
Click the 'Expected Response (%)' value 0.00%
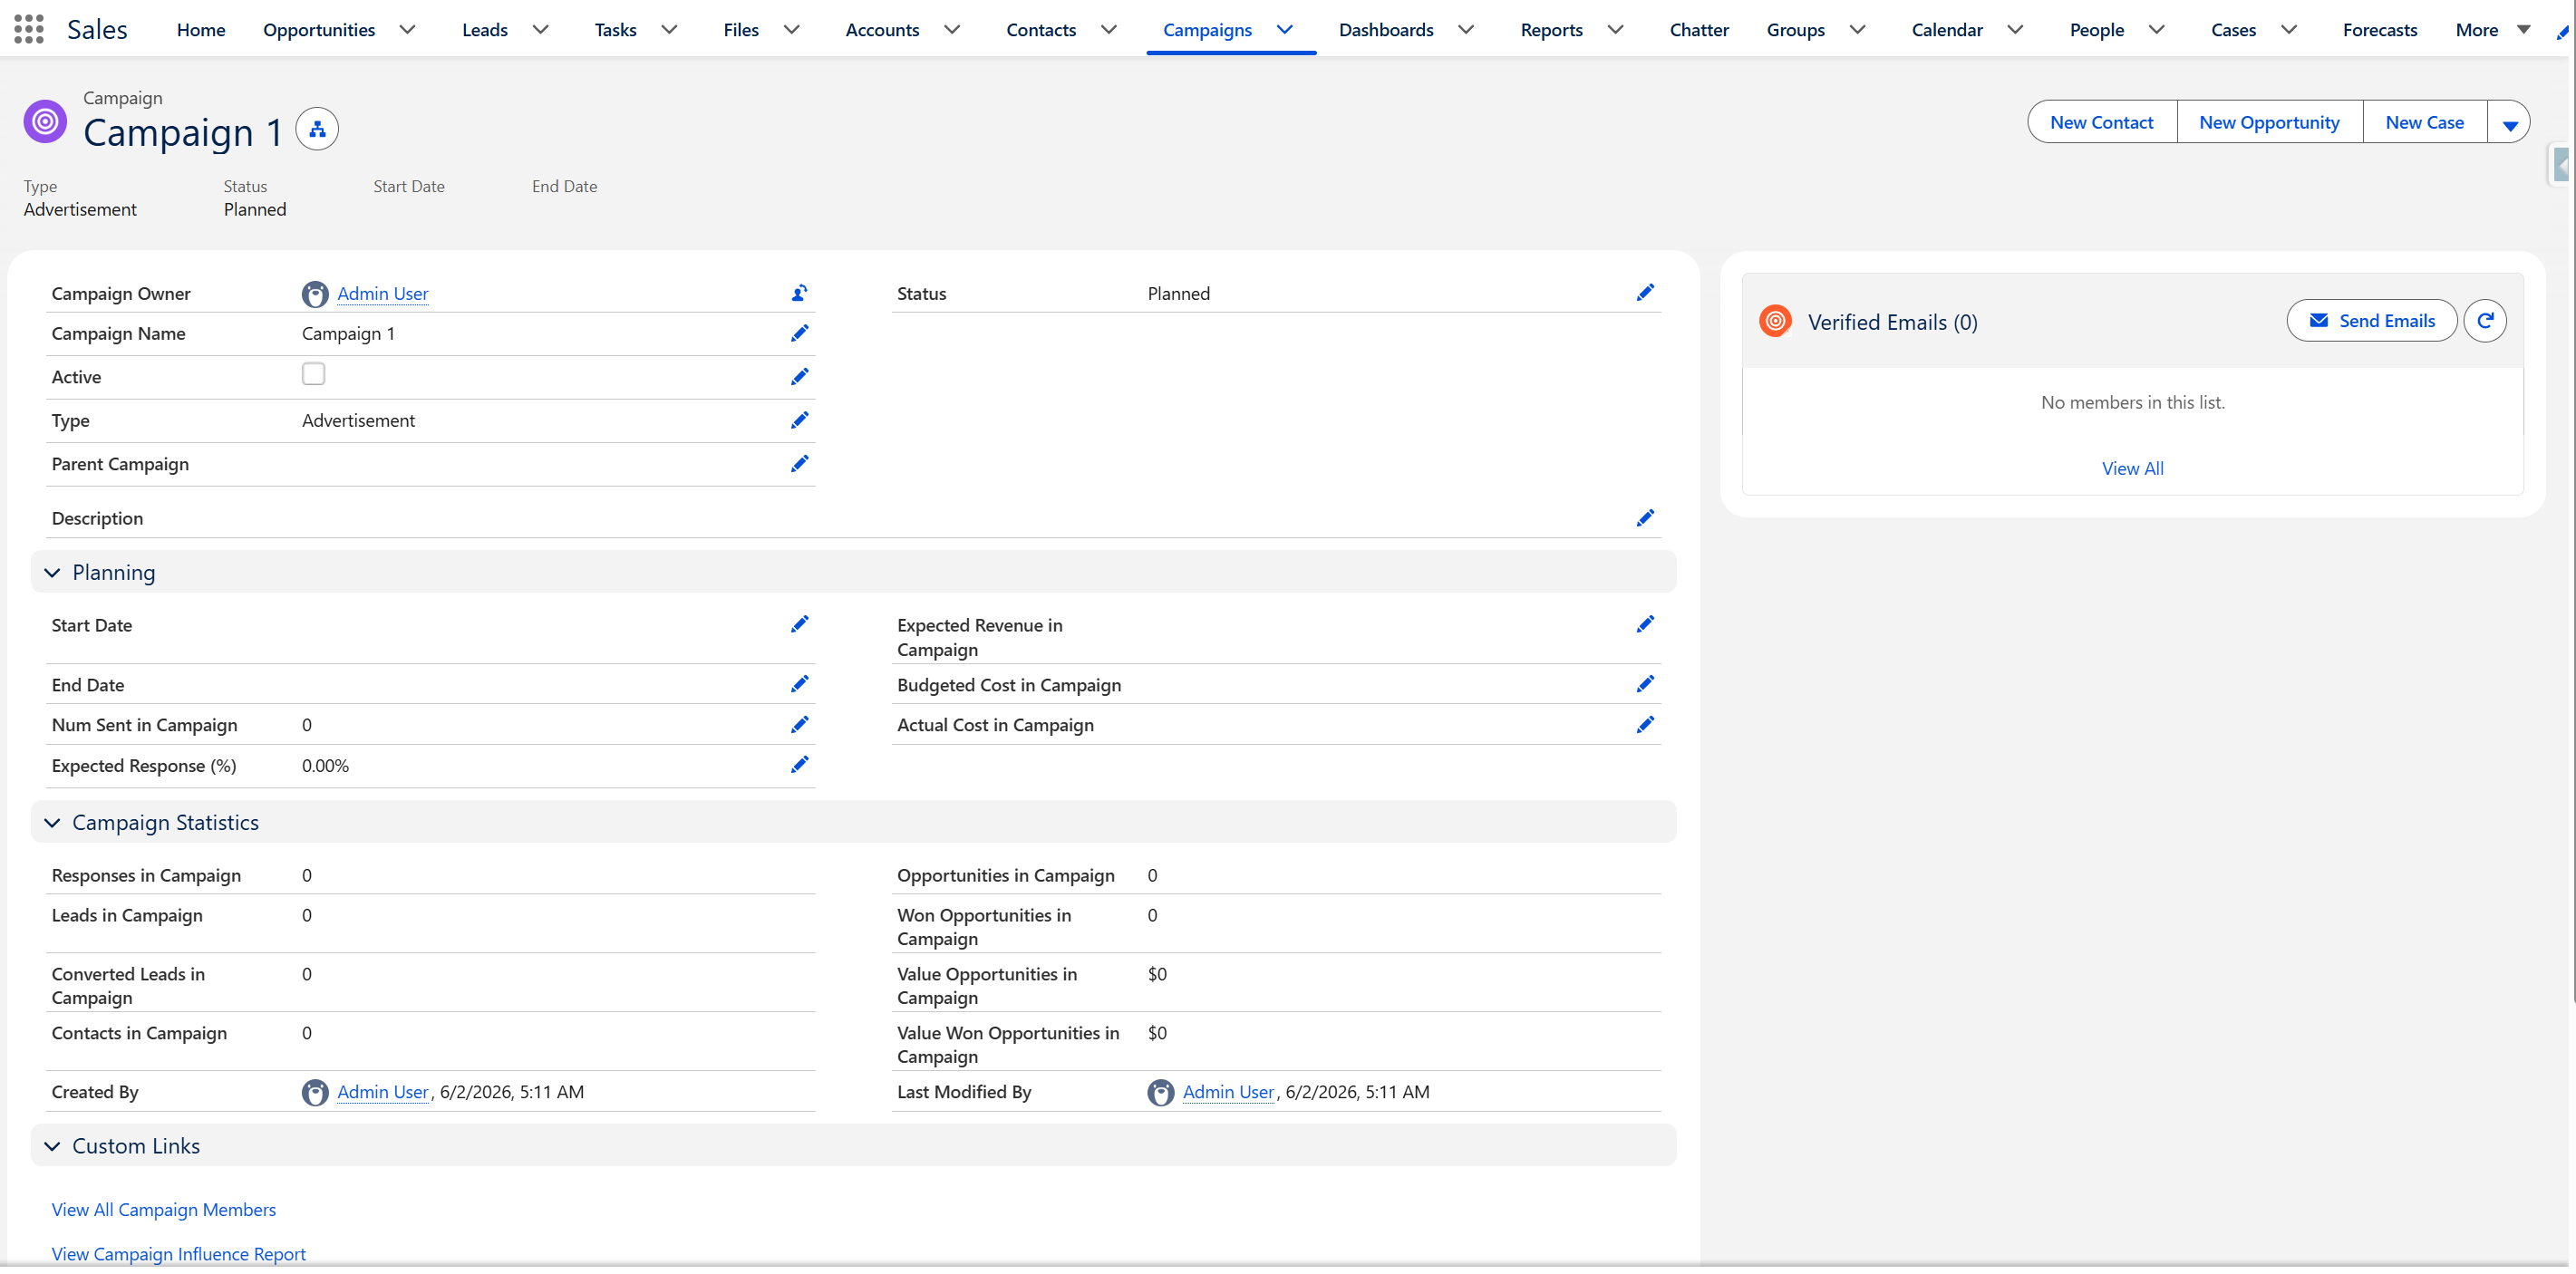pyautogui.click(x=326, y=766)
